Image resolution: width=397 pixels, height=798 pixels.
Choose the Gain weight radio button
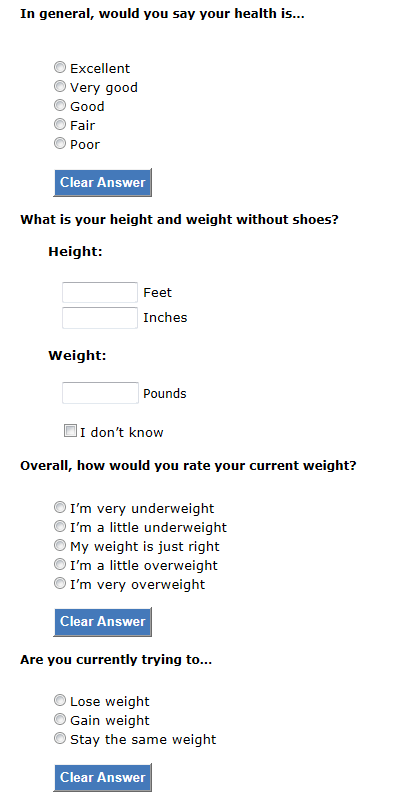pyautogui.click(x=60, y=720)
